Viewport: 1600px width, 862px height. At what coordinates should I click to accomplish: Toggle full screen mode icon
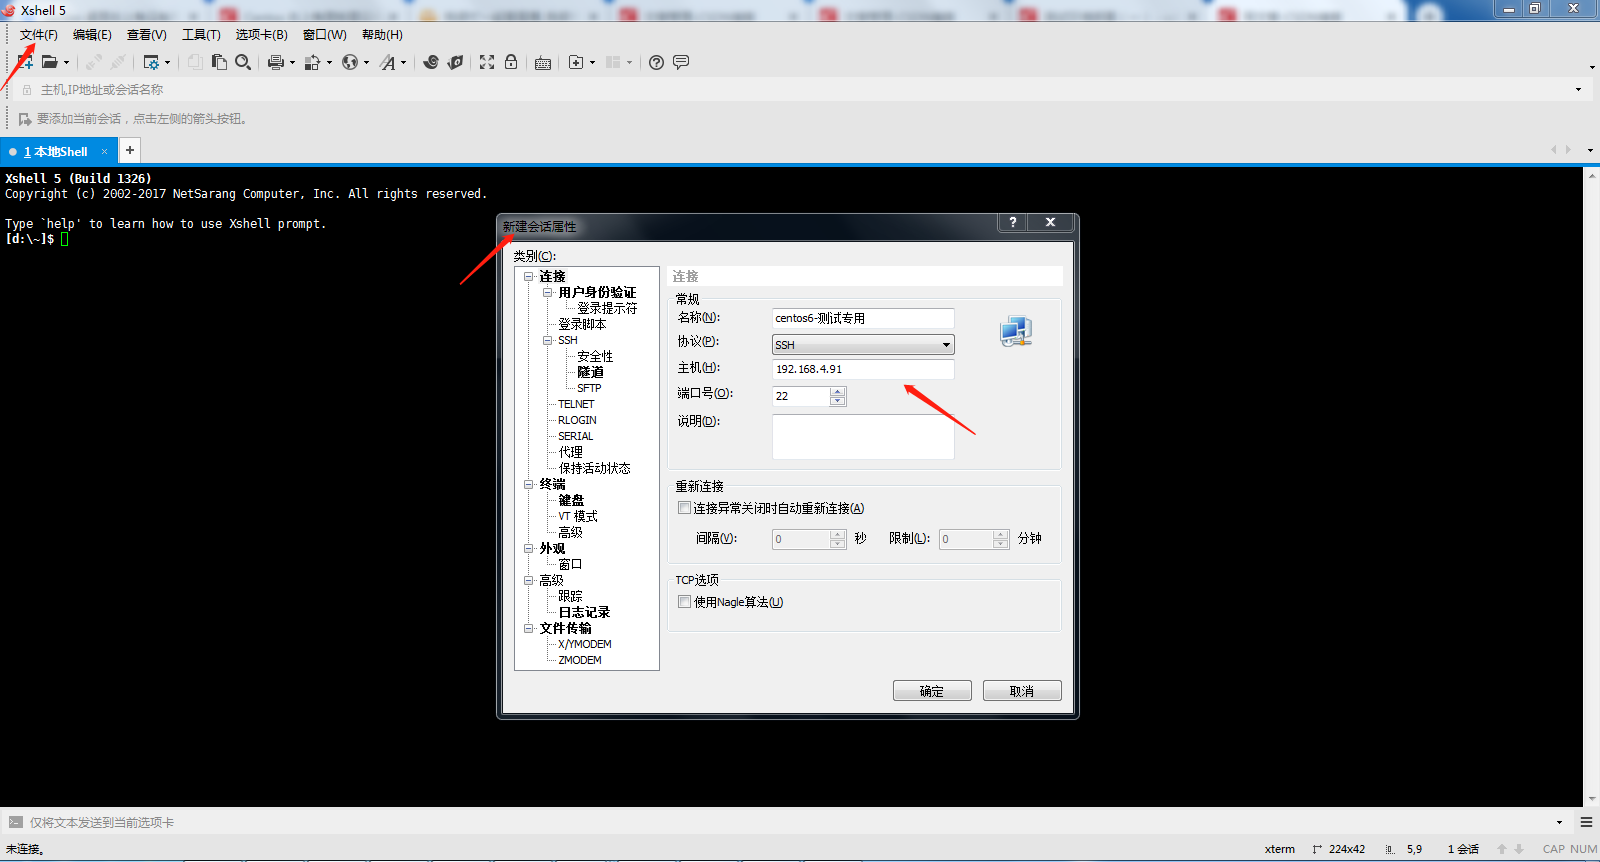[487, 62]
